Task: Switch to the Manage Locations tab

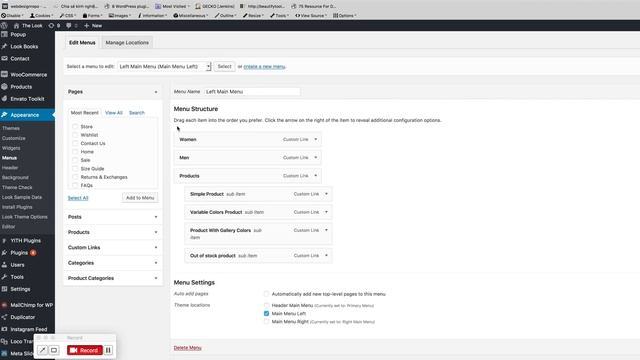Action: (127, 42)
